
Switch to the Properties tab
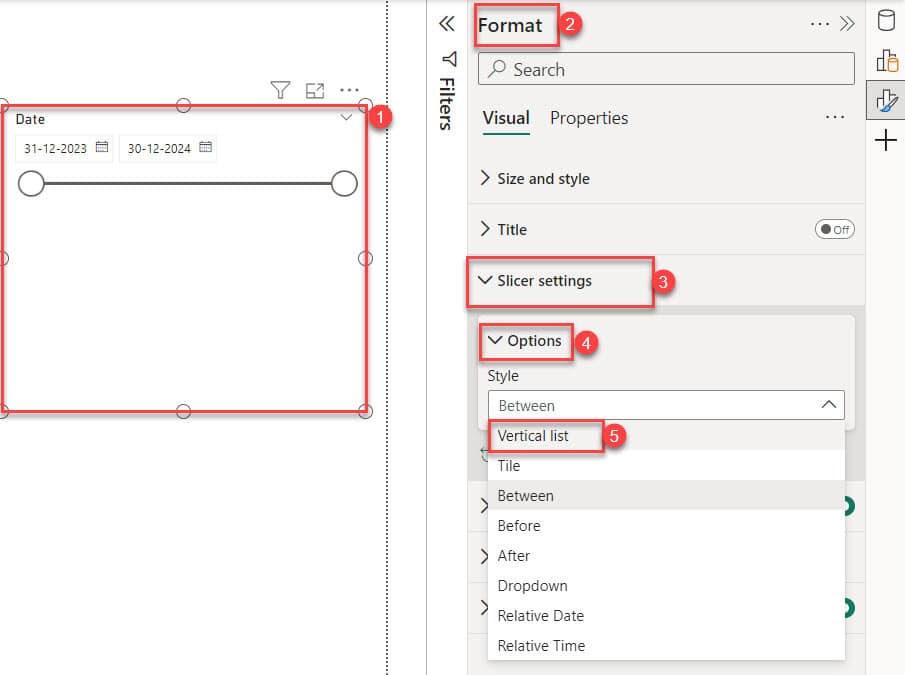point(589,118)
